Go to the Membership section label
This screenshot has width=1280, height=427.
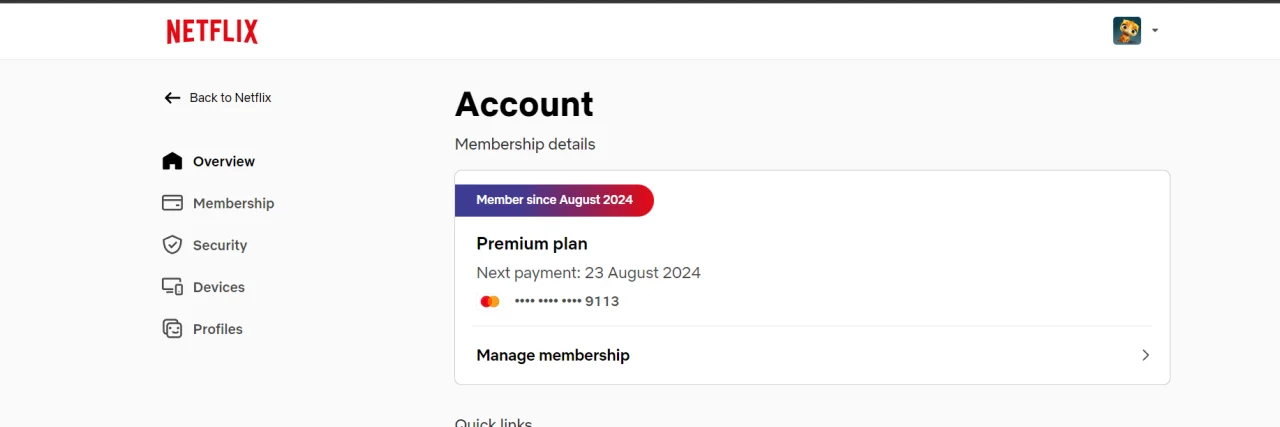click(233, 203)
